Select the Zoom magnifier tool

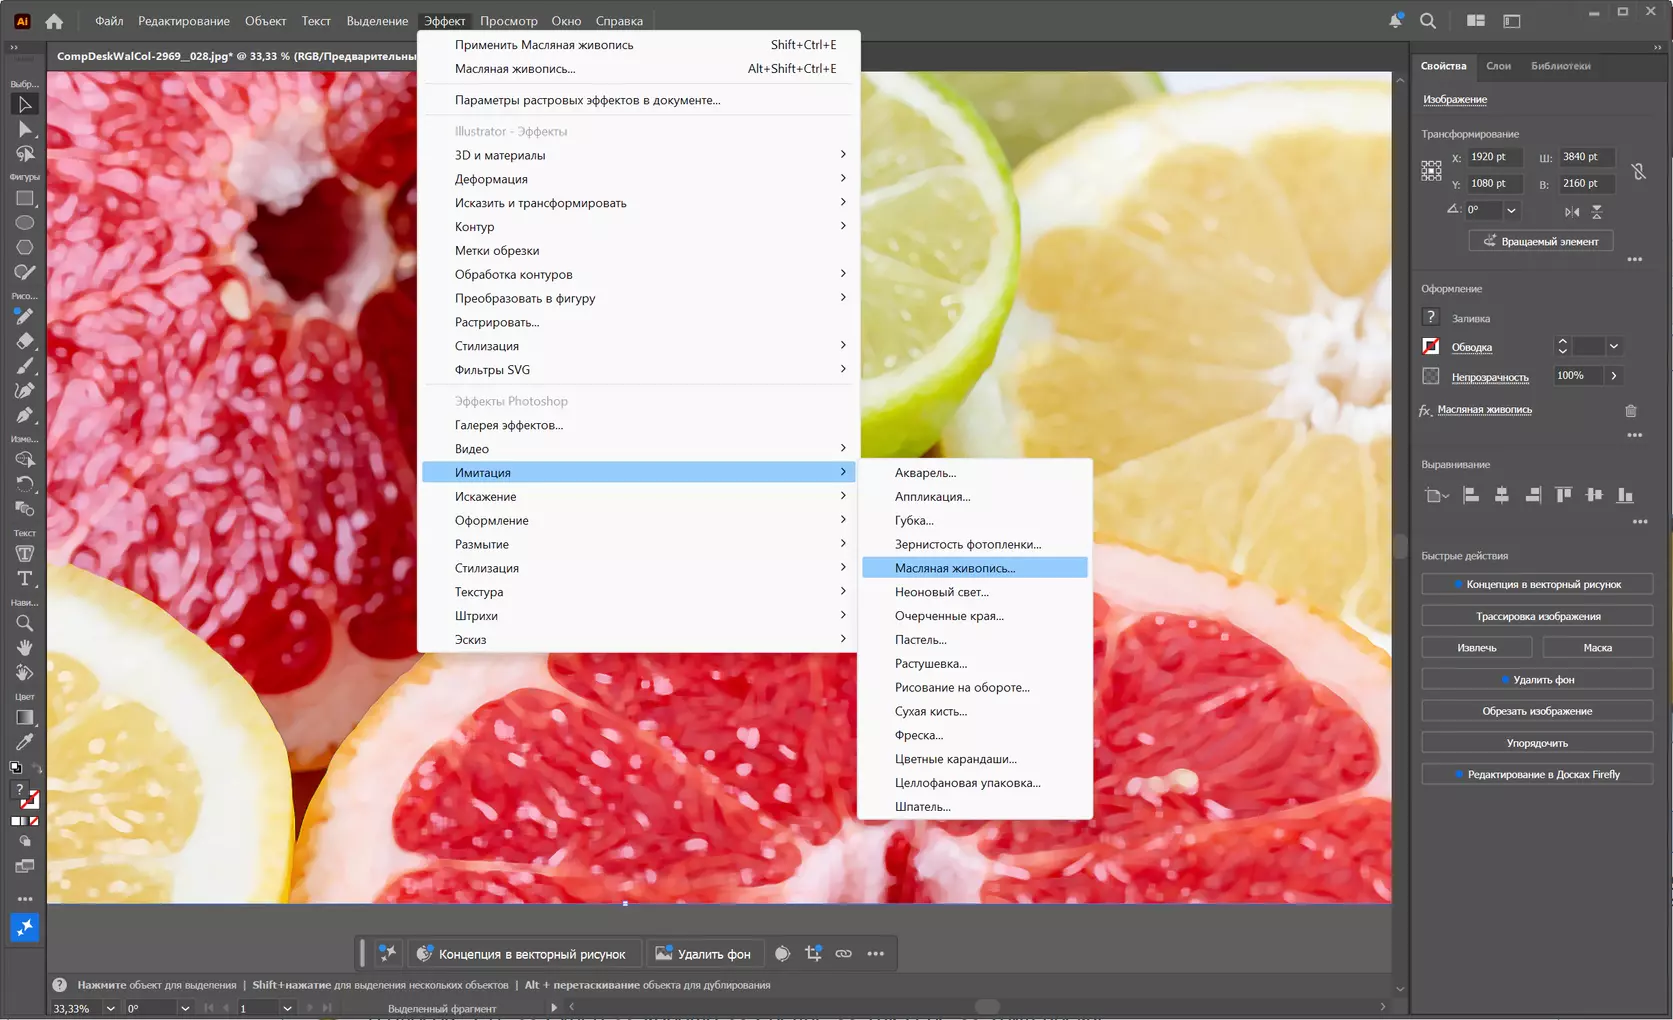click(x=24, y=623)
